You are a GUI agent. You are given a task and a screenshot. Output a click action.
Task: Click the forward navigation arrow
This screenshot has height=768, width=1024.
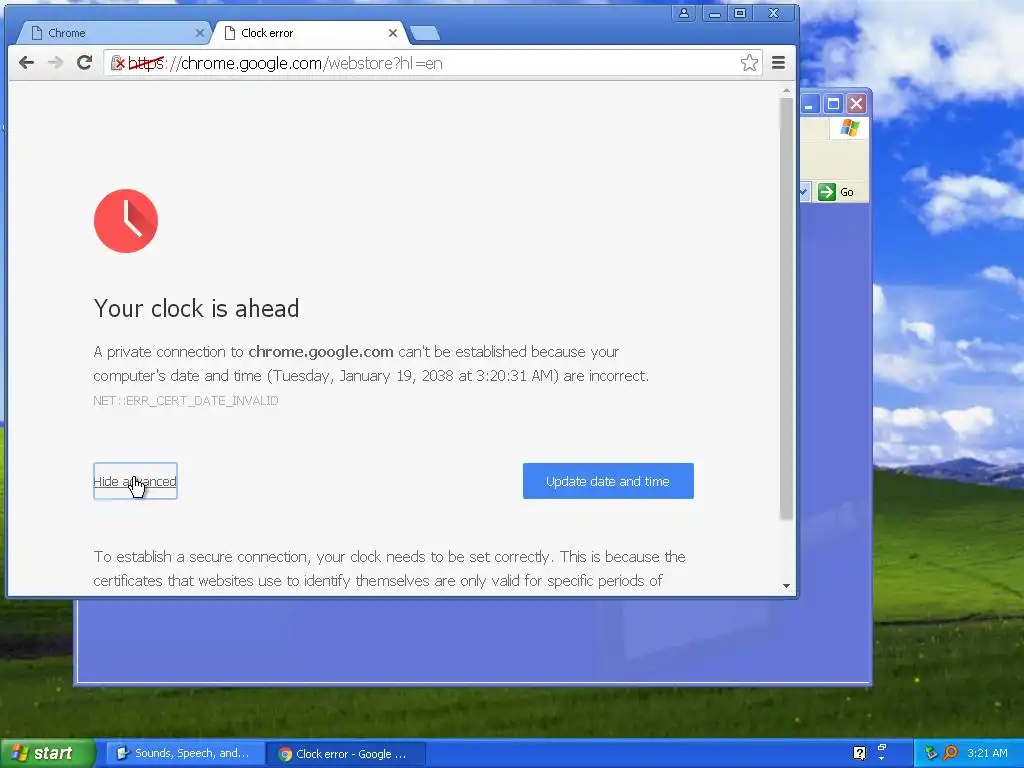56,63
